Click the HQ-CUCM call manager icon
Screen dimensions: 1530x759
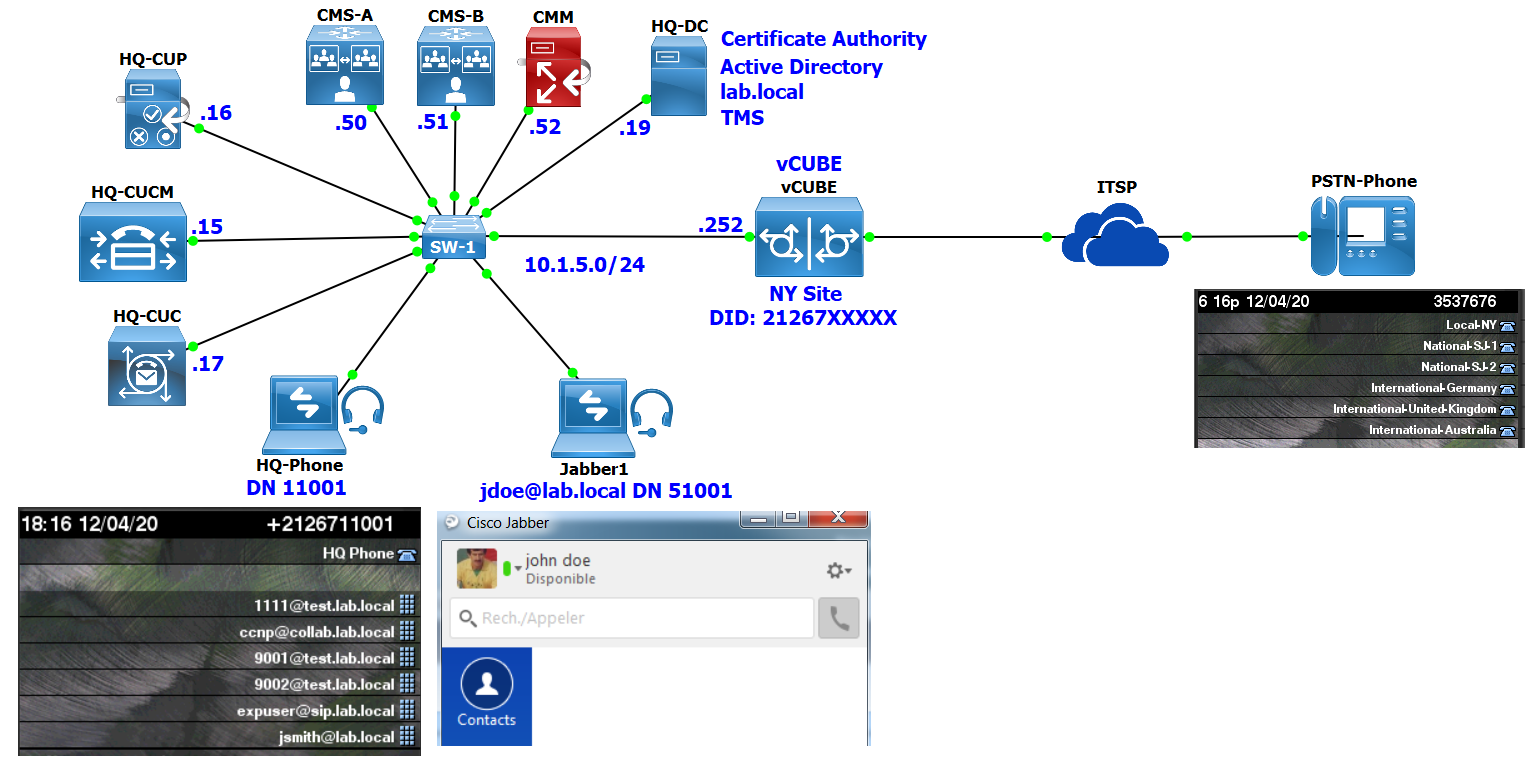tap(132, 241)
